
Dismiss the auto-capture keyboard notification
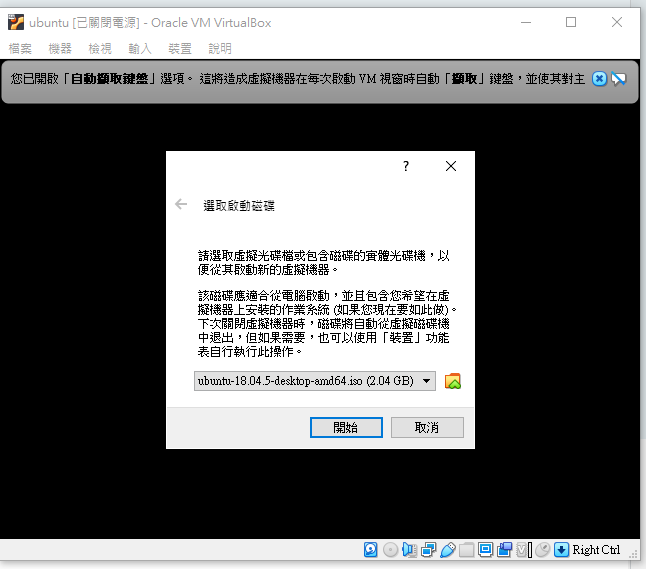tap(599, 78)
